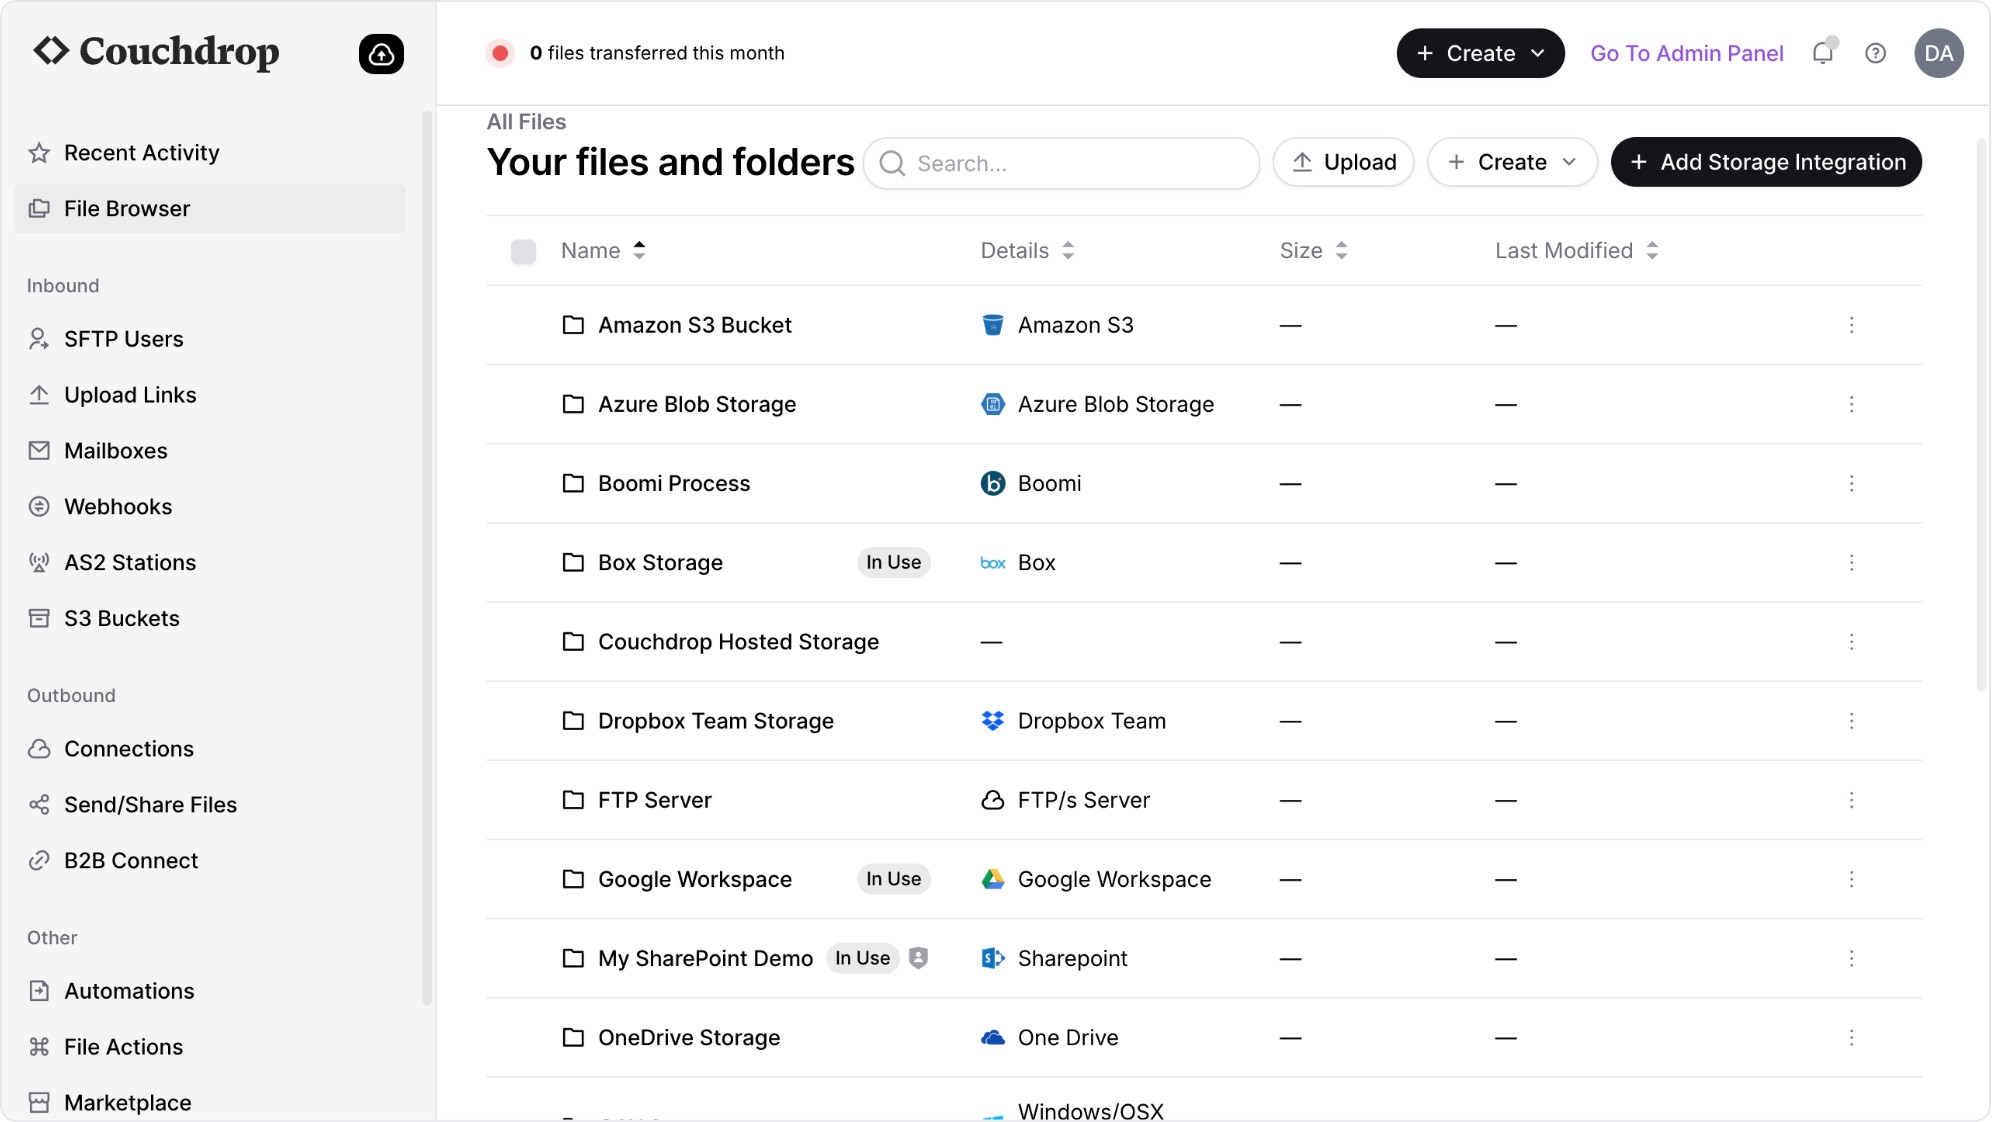Expand the Create dropdown in the top bar
This screenshot has height=1122, width=1992.
point(1479,53)
